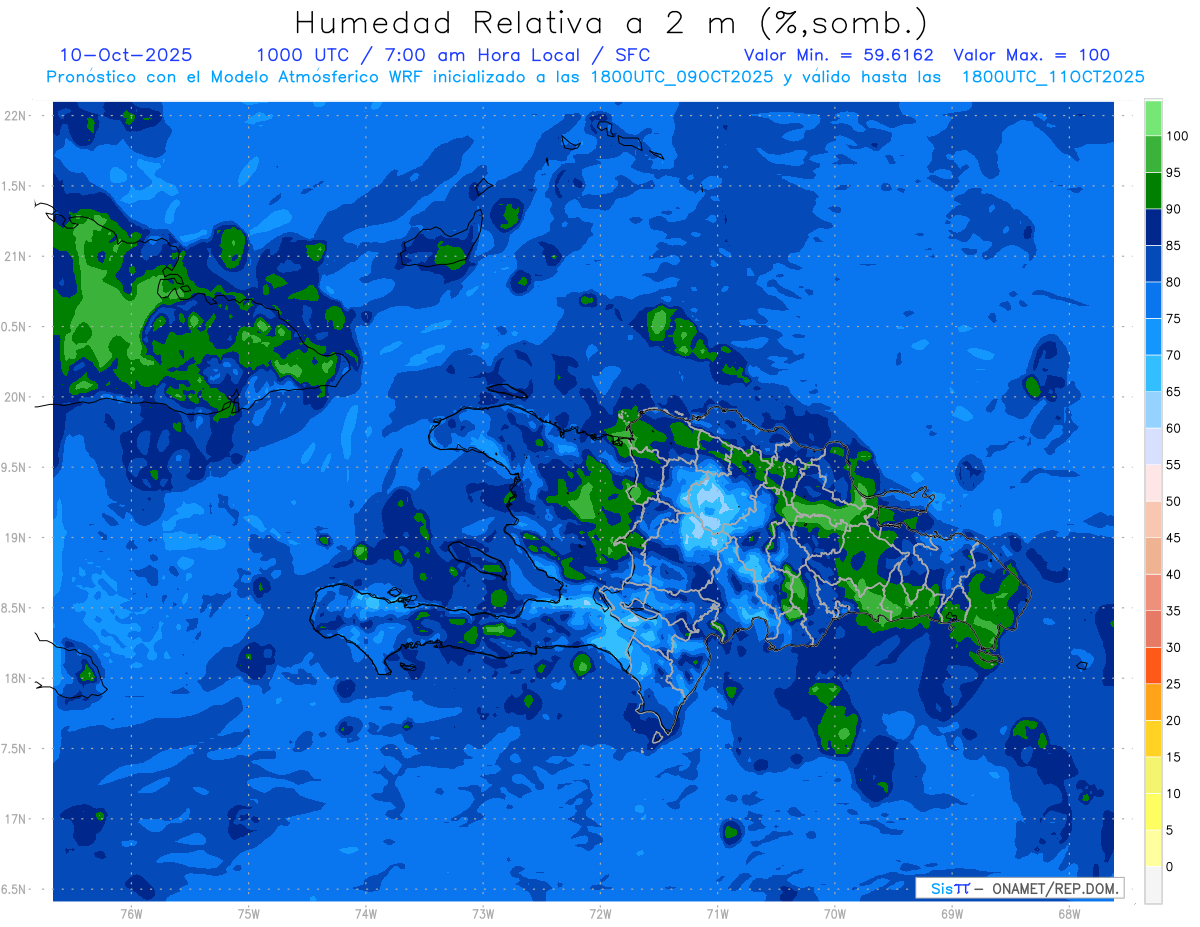Select the orange-red 25–30 legend swatch
Image resolution: width=1200 pixels, height=927 pixels.
pyautogui.click(x=1153, y=665)
